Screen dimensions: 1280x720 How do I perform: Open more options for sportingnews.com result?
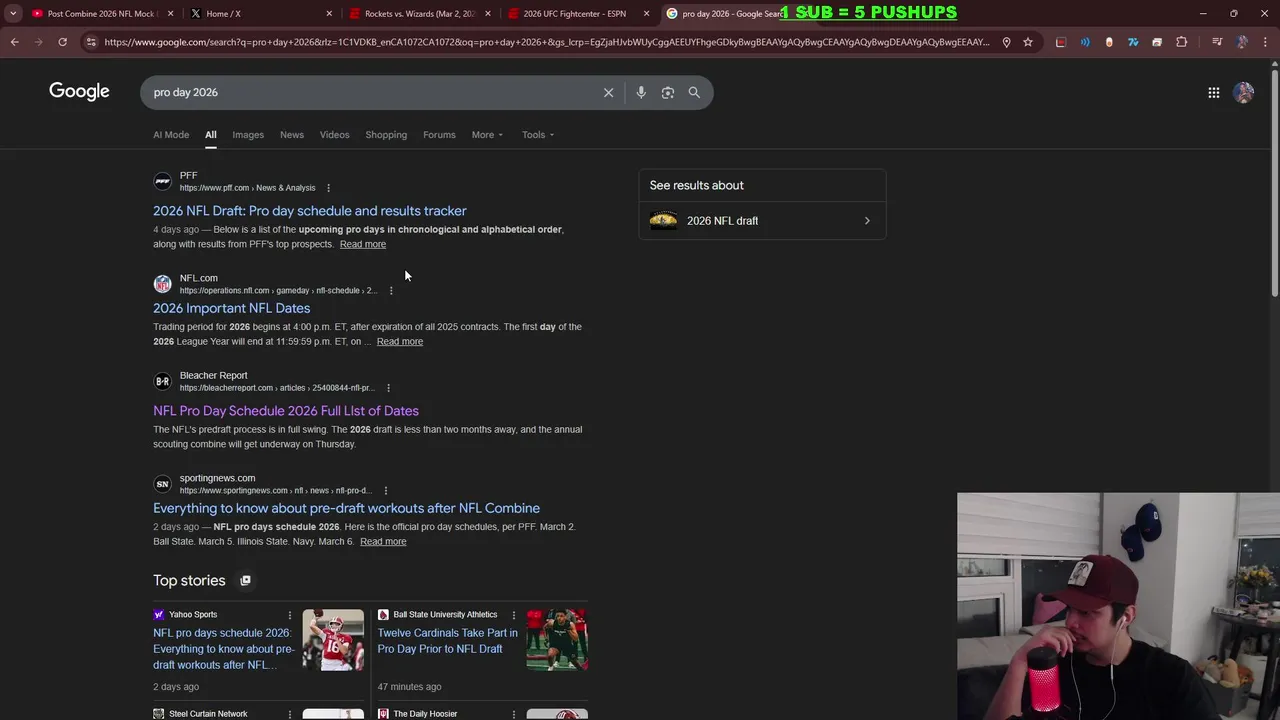point(385,491)
